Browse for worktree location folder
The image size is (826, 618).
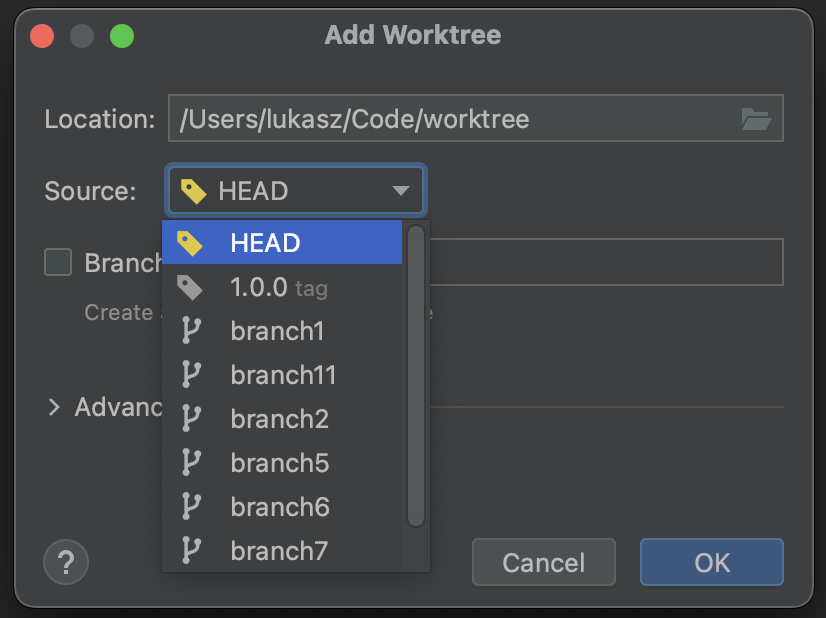(x=758, y=118)
